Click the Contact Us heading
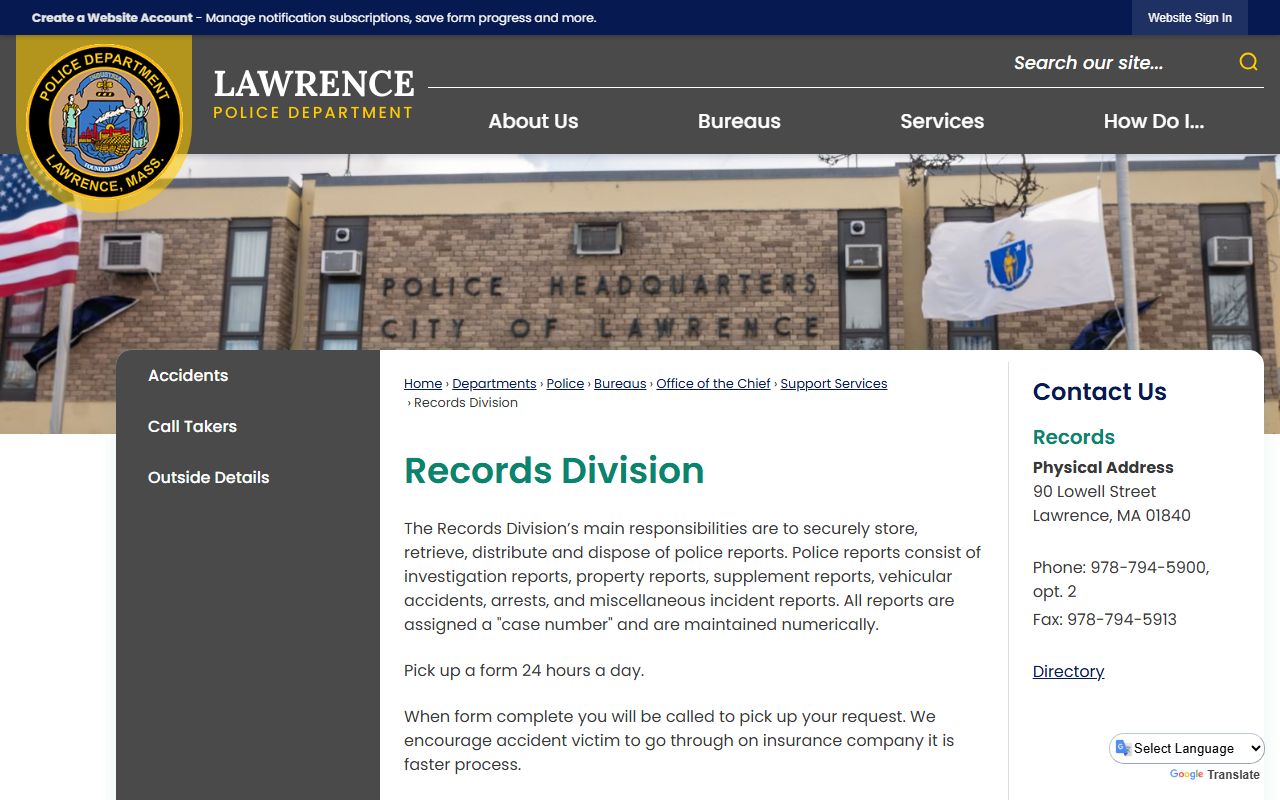 click(1099, 392)
